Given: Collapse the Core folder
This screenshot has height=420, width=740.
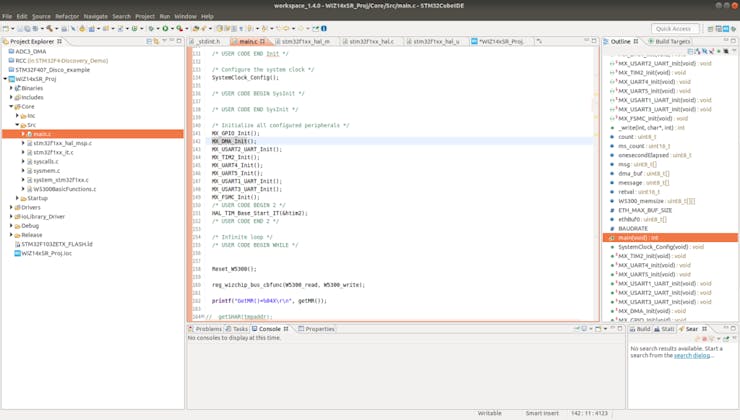Looking at the screenshot, I should pyautogui.click(x=11, y=107).
